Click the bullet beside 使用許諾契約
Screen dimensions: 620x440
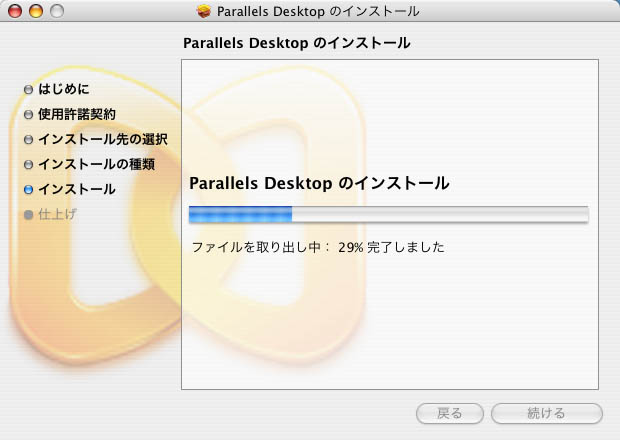29,114
